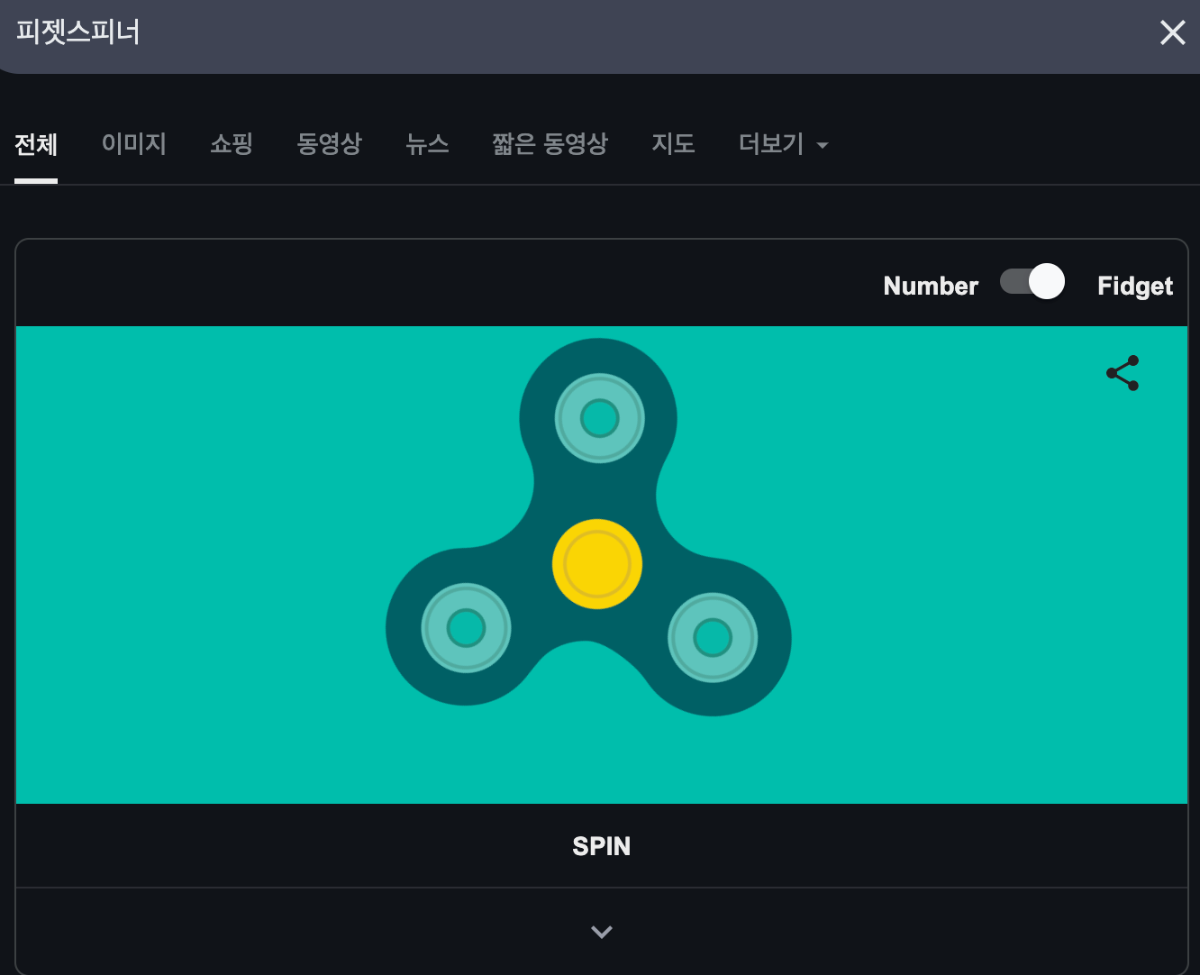The width and height of the screenshot is (1200, 975).
Task: Open the 더보기 dropdown menu
Action: click(783, 144)
